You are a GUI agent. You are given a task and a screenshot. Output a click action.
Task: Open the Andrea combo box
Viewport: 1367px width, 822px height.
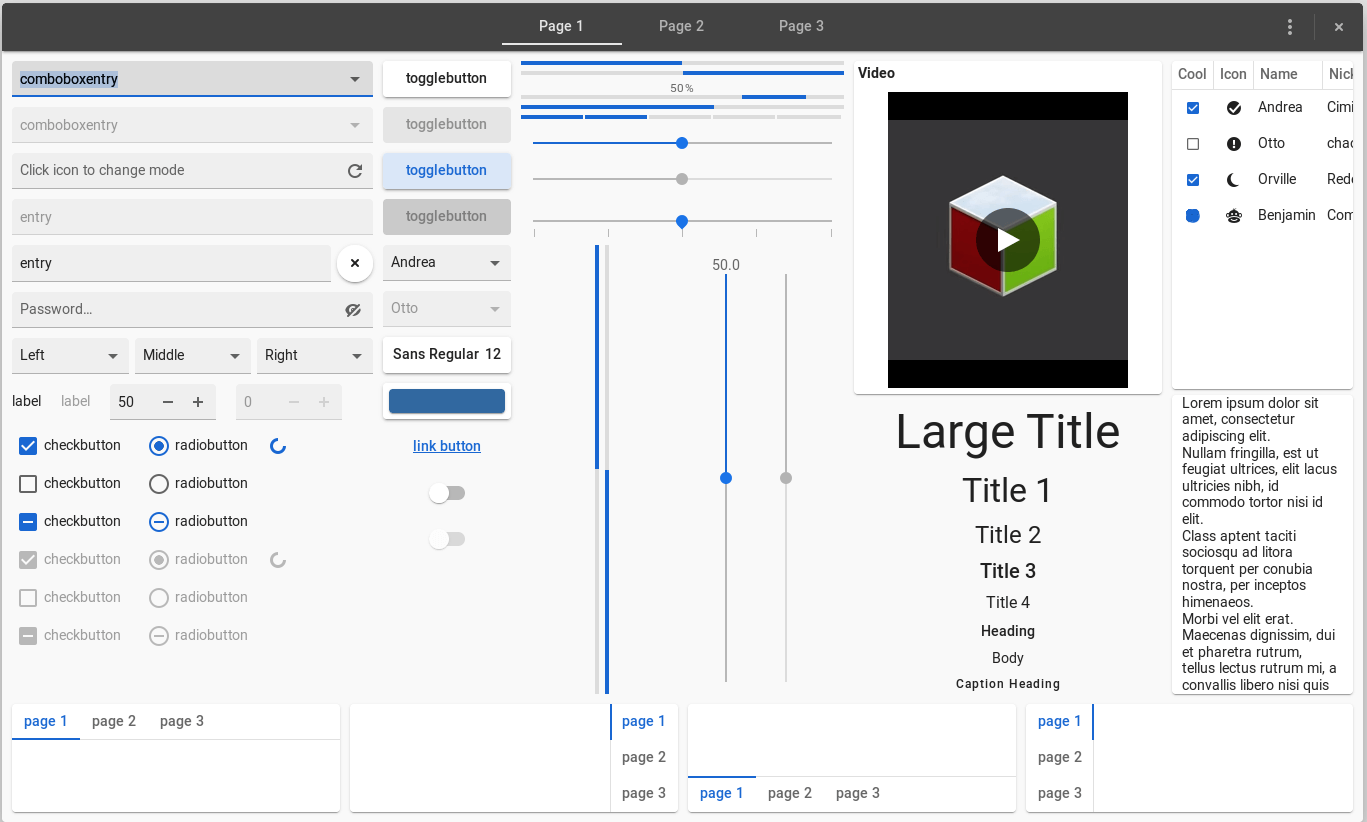pos(446,262)
